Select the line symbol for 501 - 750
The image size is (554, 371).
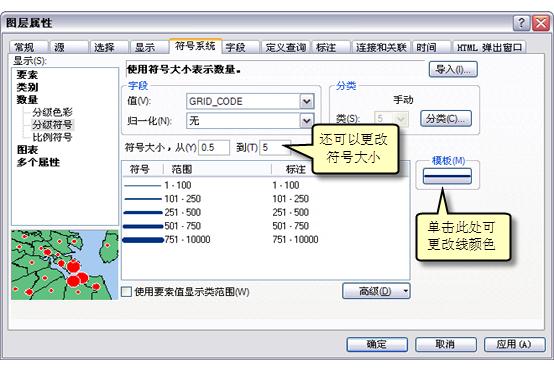(x=143, y=226)
